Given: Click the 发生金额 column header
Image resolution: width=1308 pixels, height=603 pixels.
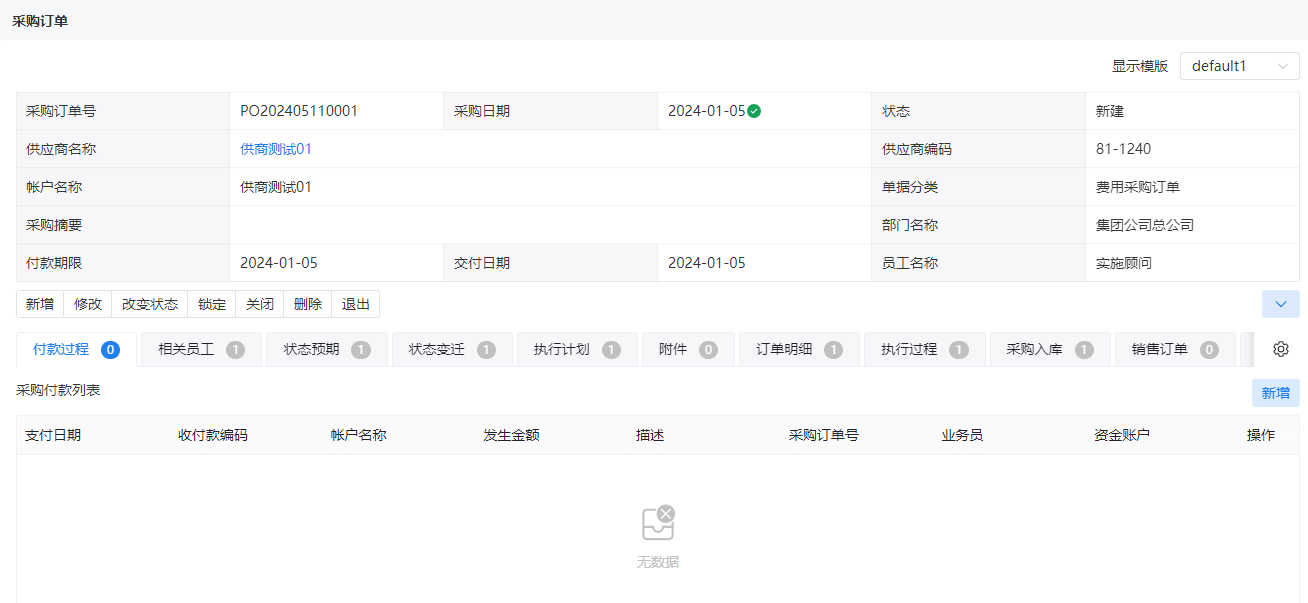Looking at the screenshot, I should (x=511, y=435).
